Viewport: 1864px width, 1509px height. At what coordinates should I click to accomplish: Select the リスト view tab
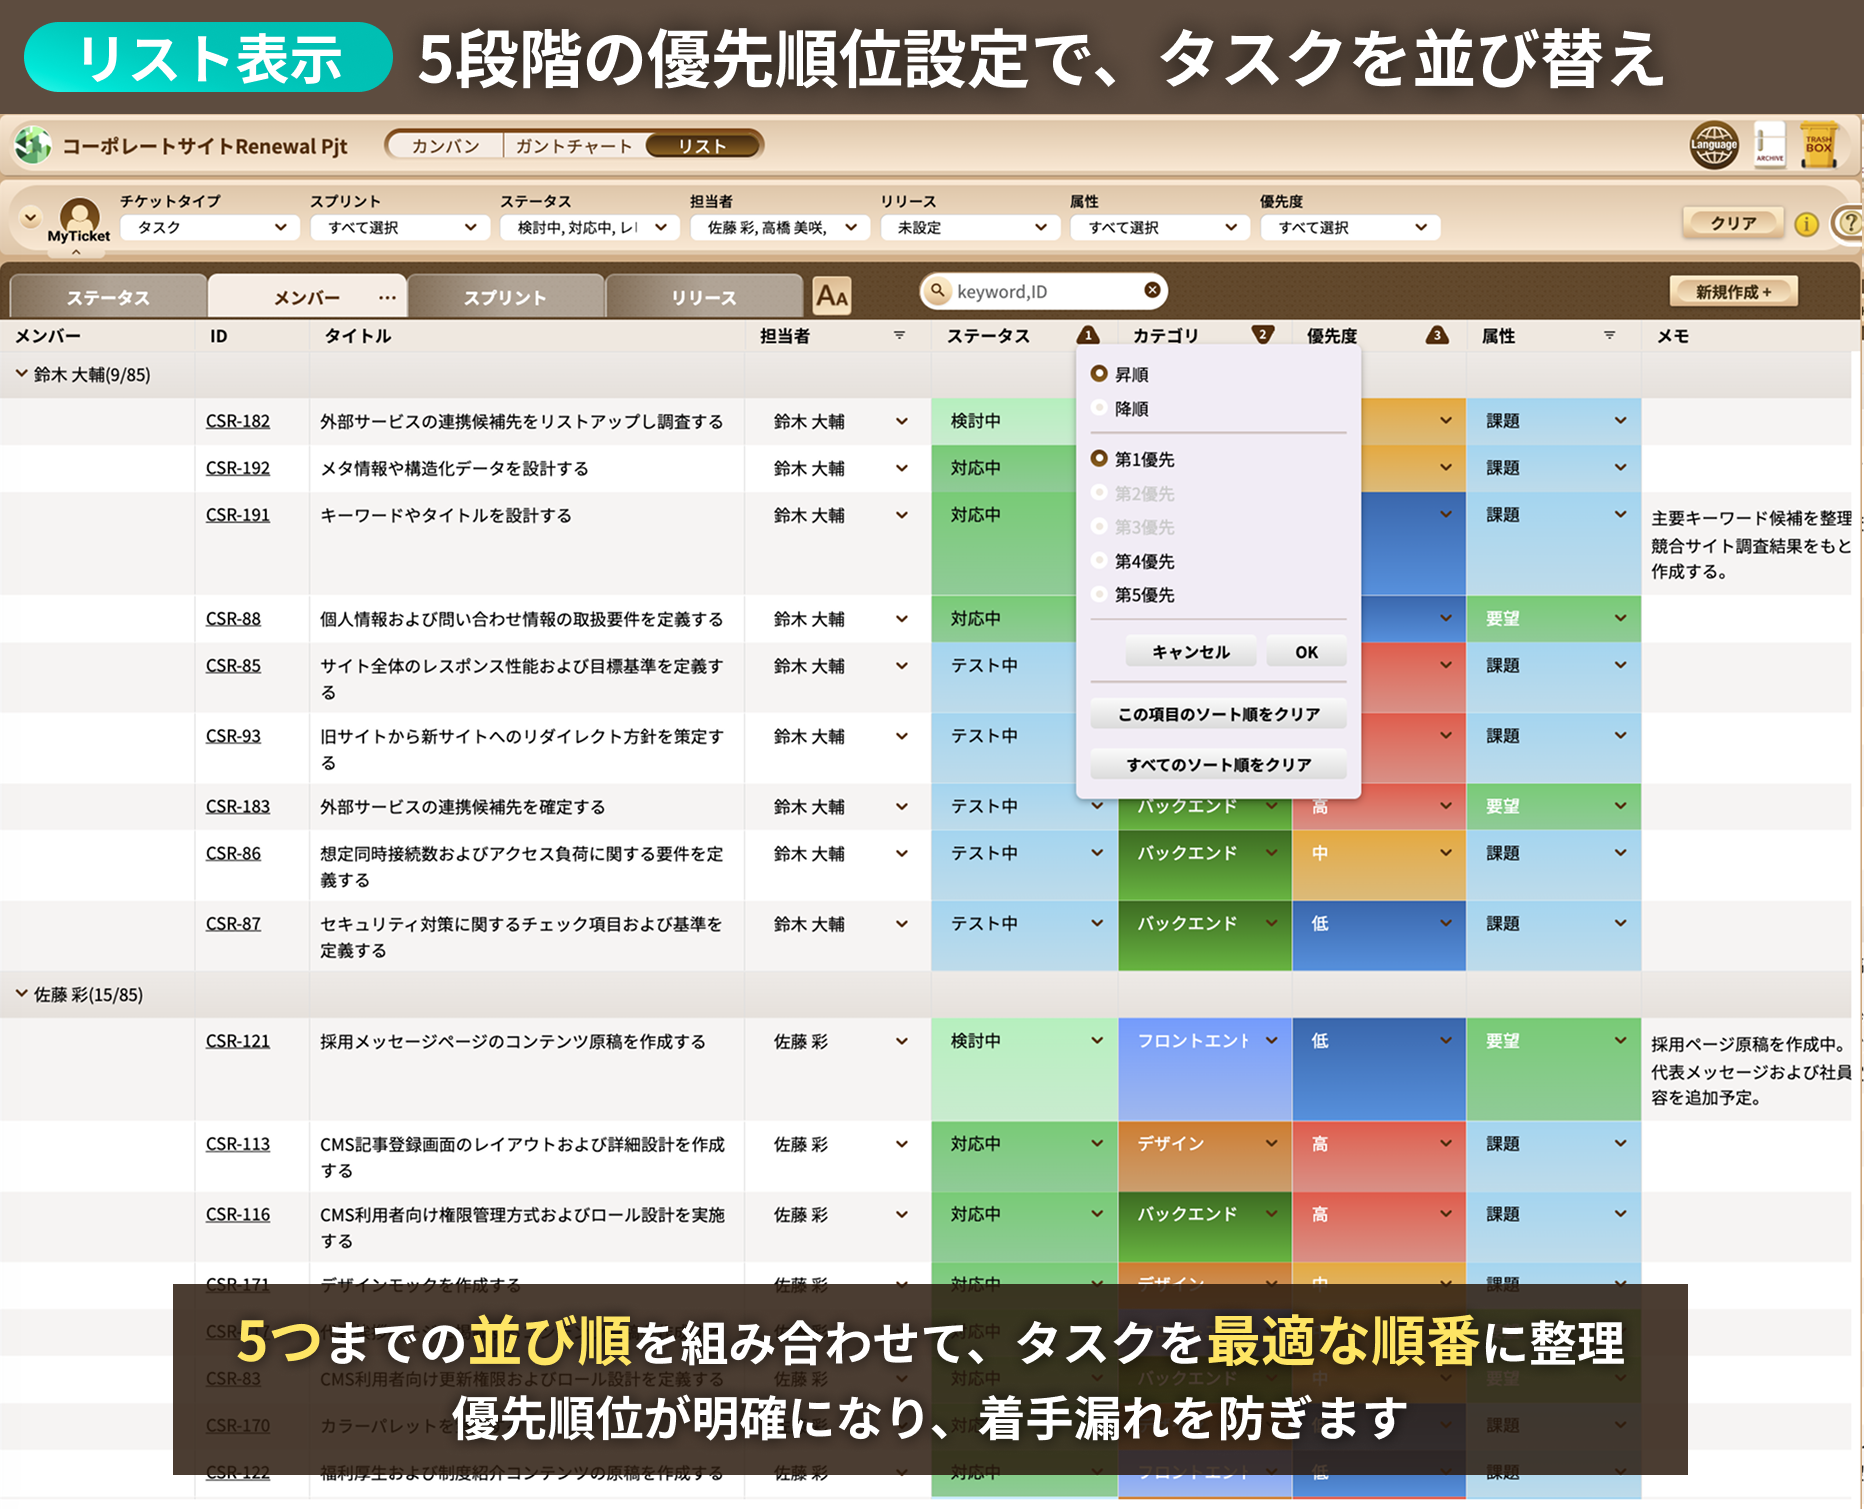pos(702,146)
